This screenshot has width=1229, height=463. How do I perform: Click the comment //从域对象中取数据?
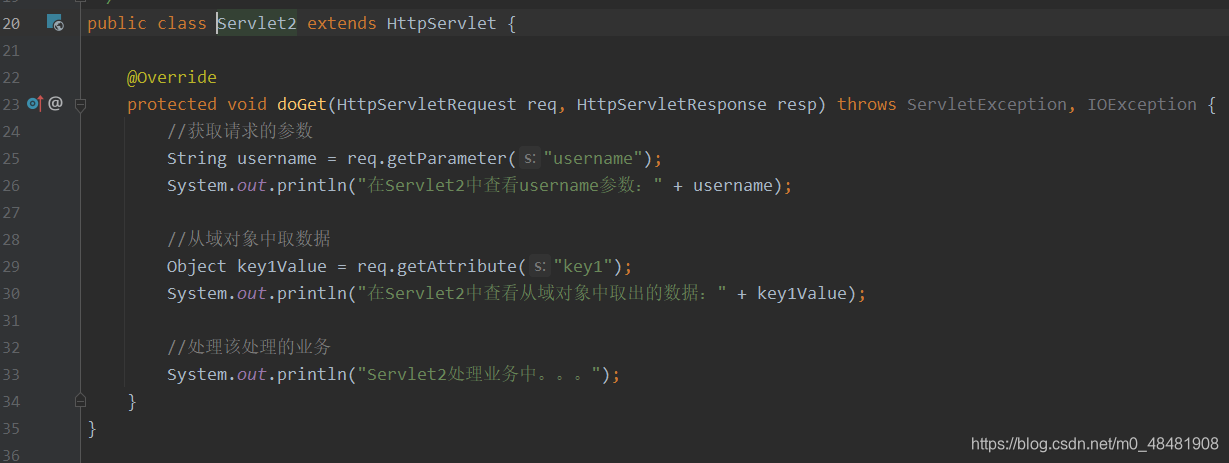click(249, 239)
